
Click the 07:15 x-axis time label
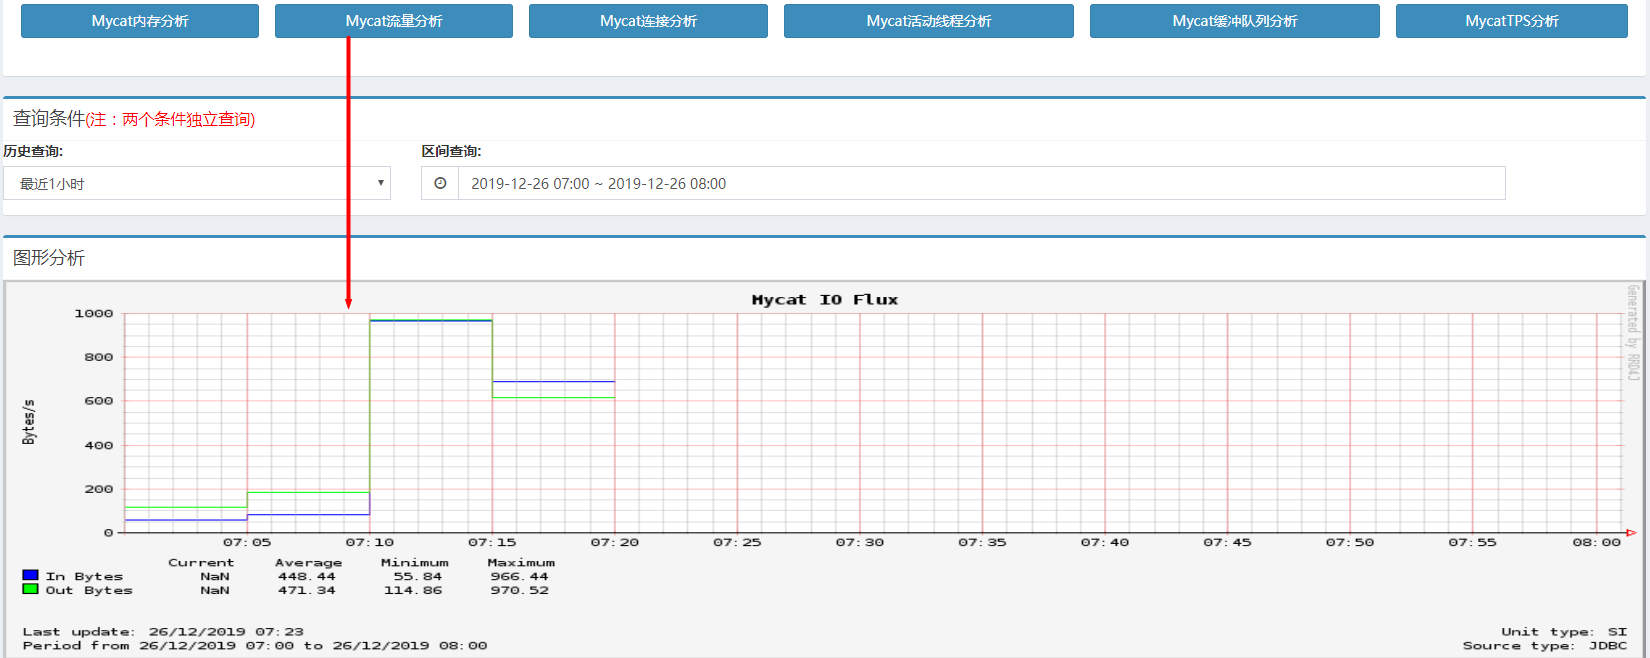[x=492, y=542]
